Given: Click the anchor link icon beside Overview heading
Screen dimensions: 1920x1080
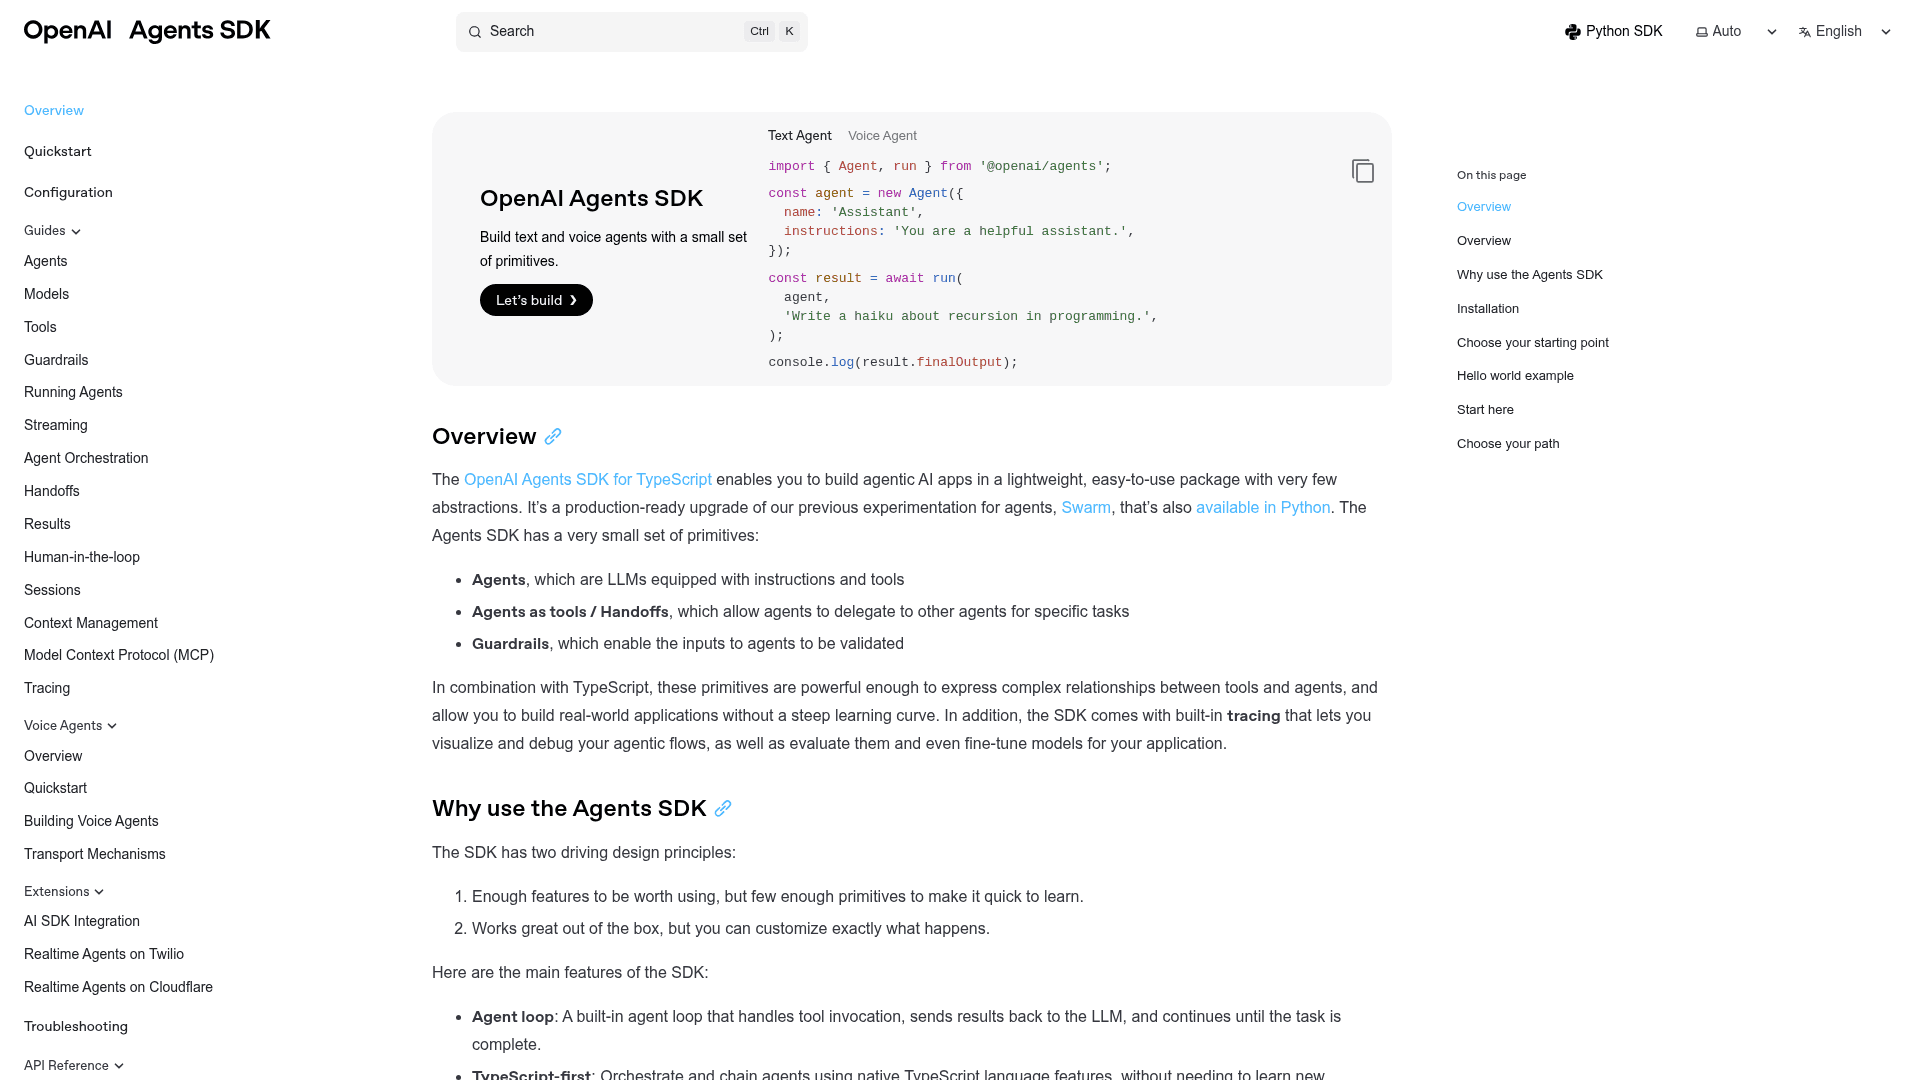Looking at the screenshot, I should [x=553, y=437].
